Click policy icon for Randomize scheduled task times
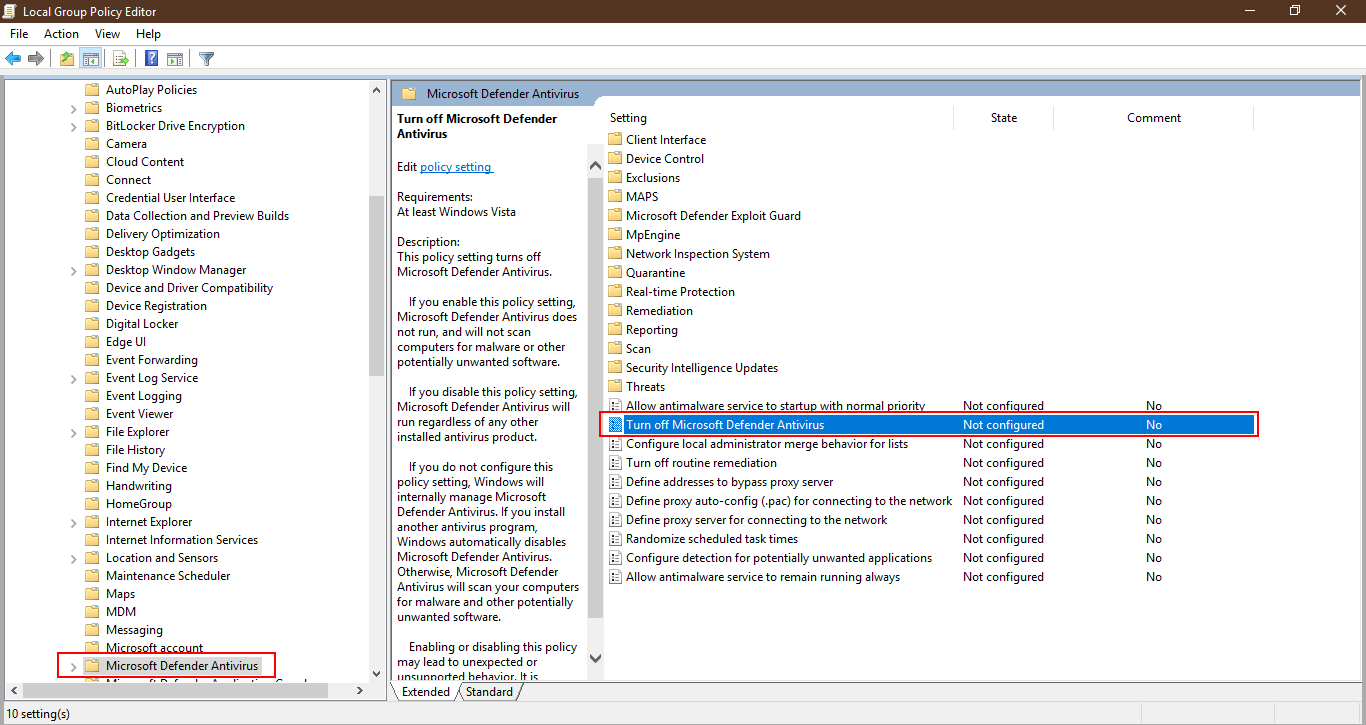This screenshot has width=1366, height=725. point(616,539)
